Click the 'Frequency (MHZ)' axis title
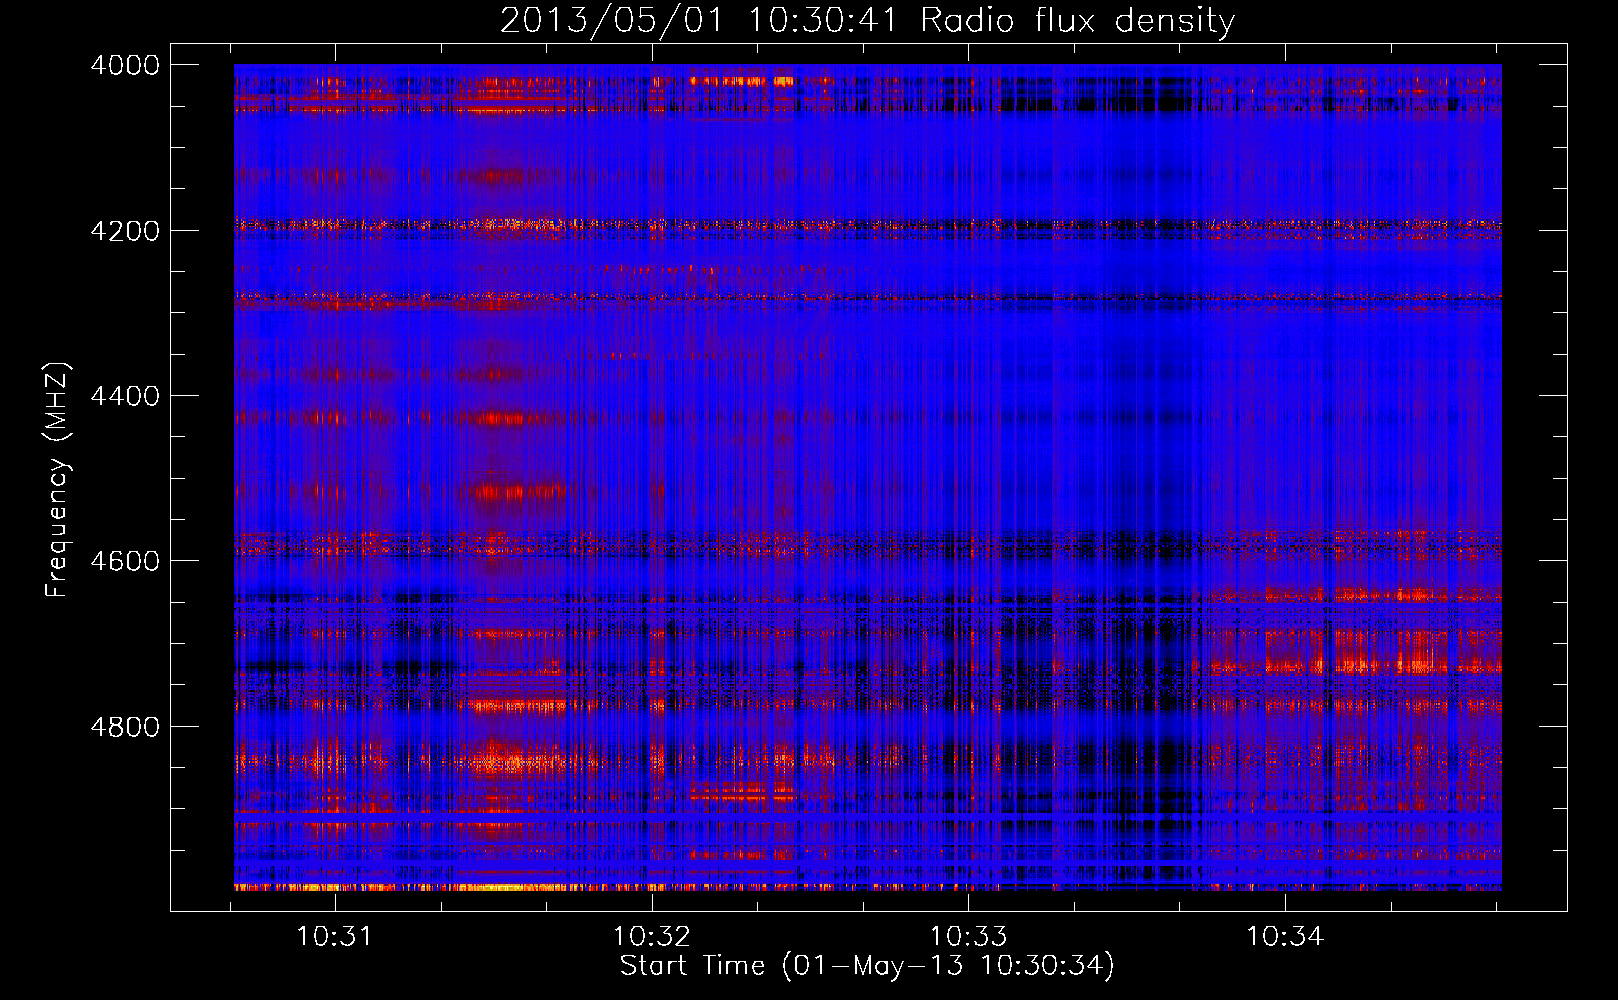 [x=57, y=480]
